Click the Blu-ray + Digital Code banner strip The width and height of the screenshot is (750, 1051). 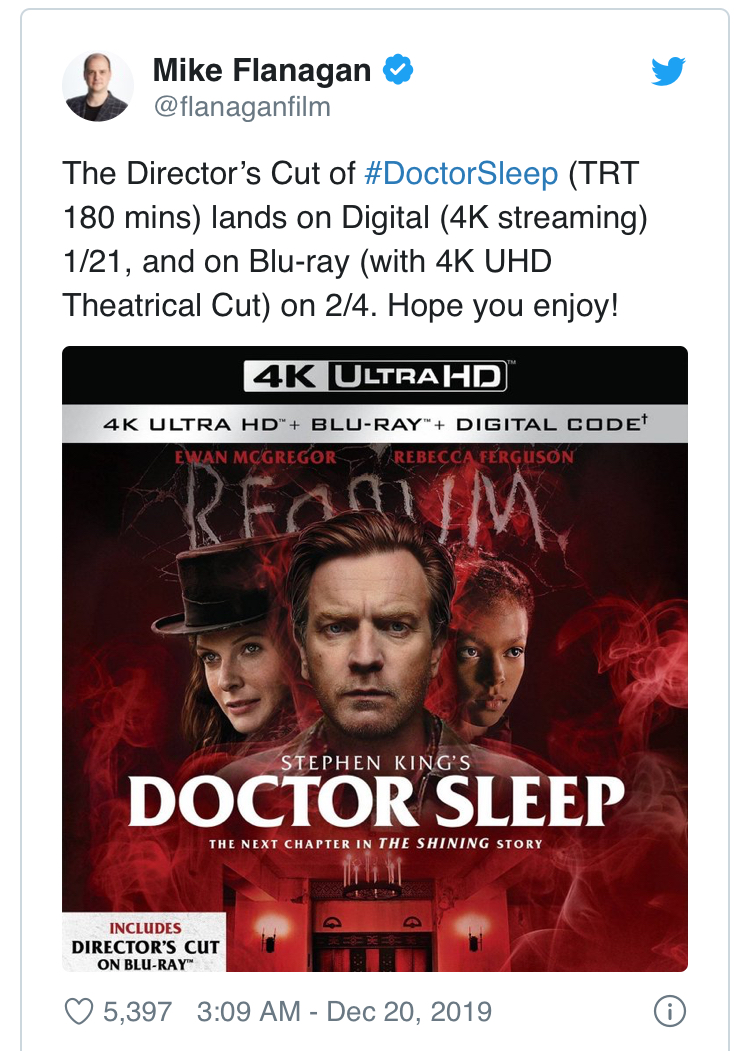(x=375, y=424)
